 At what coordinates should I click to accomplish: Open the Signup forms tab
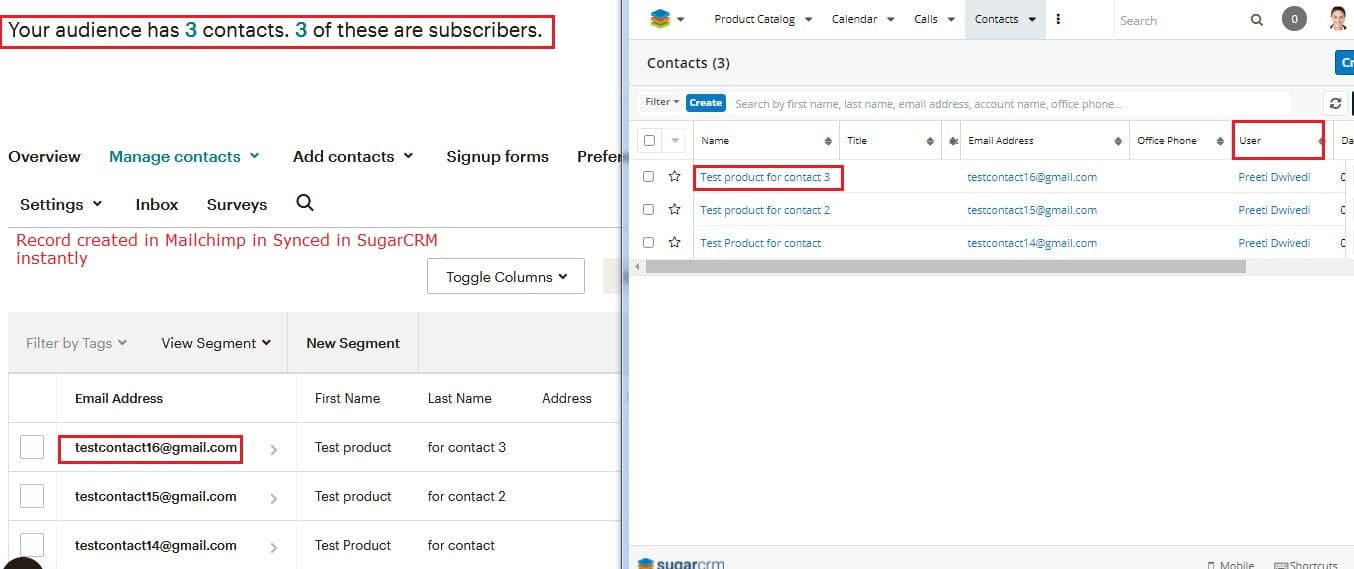[x=497, y=156]
